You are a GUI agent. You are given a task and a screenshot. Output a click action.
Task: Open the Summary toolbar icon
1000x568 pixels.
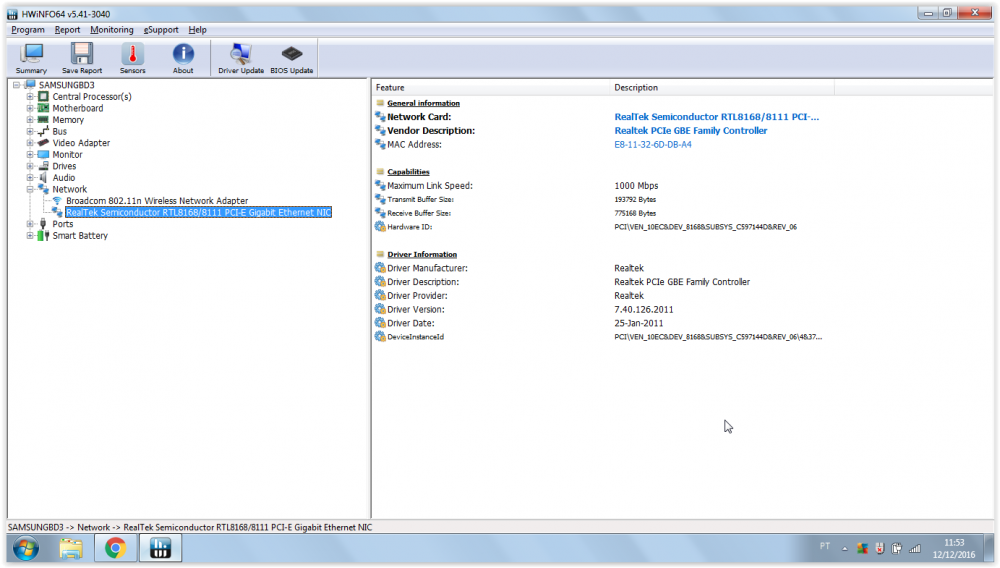click(x=31, y=58)
